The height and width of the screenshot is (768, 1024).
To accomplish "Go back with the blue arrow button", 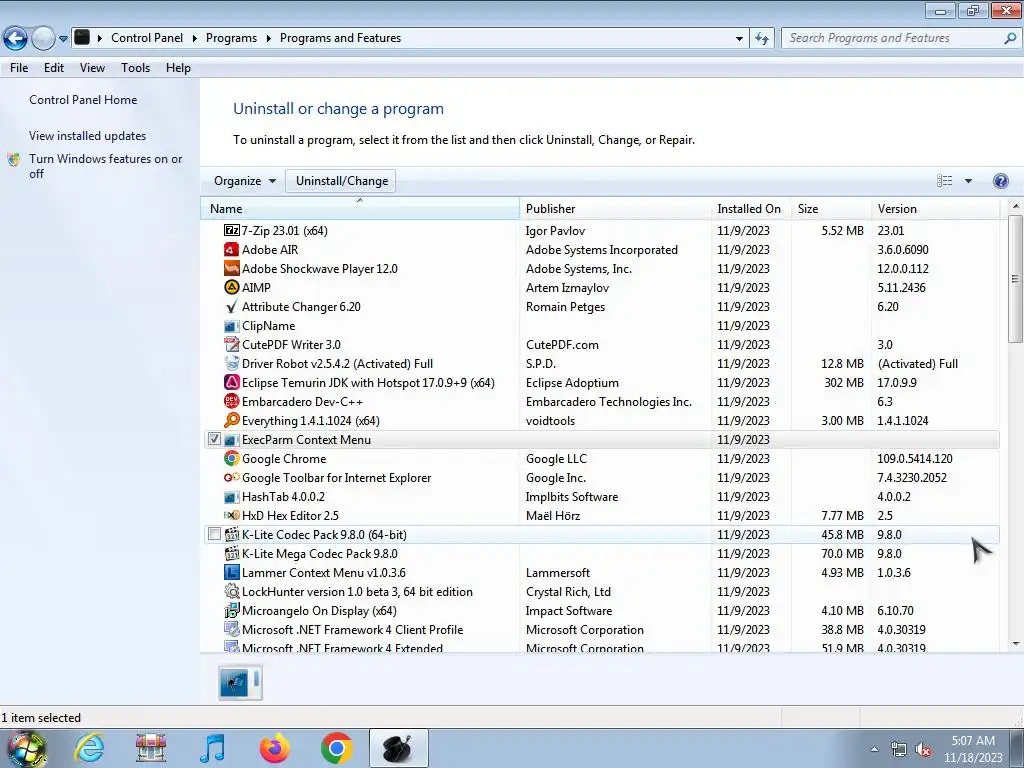I will tap(16, 39).
